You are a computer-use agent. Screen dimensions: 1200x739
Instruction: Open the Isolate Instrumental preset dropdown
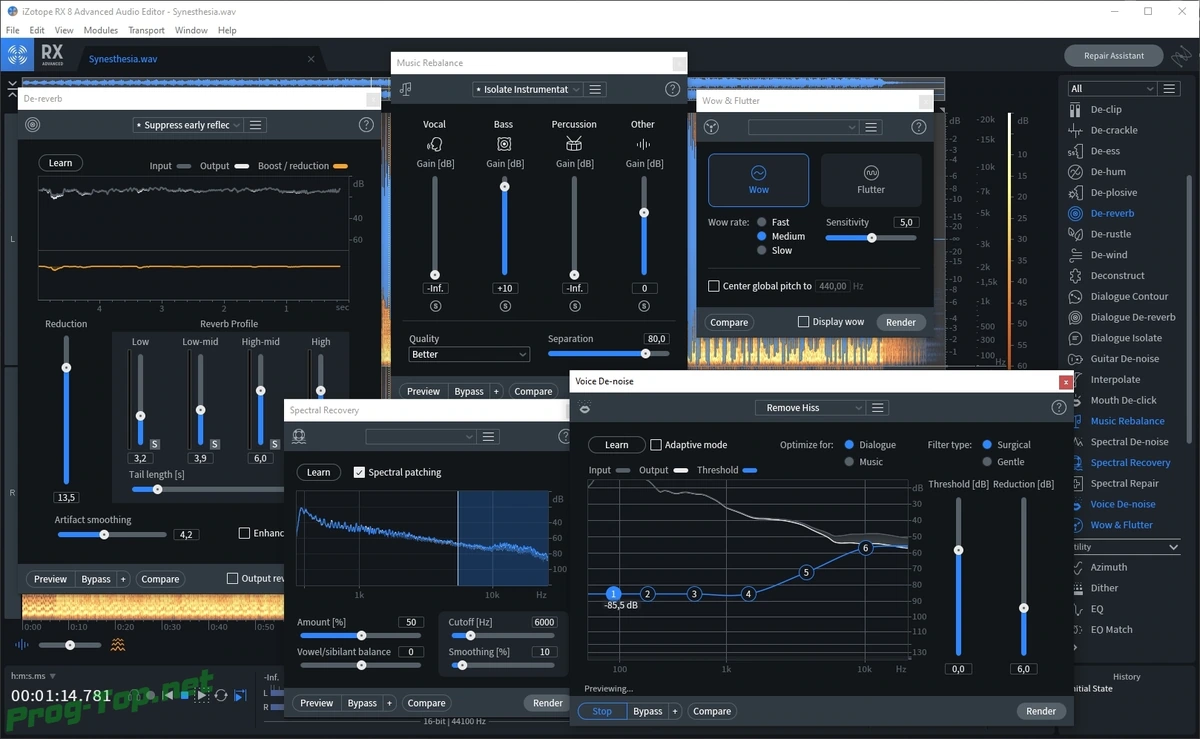tap(527, 89)
